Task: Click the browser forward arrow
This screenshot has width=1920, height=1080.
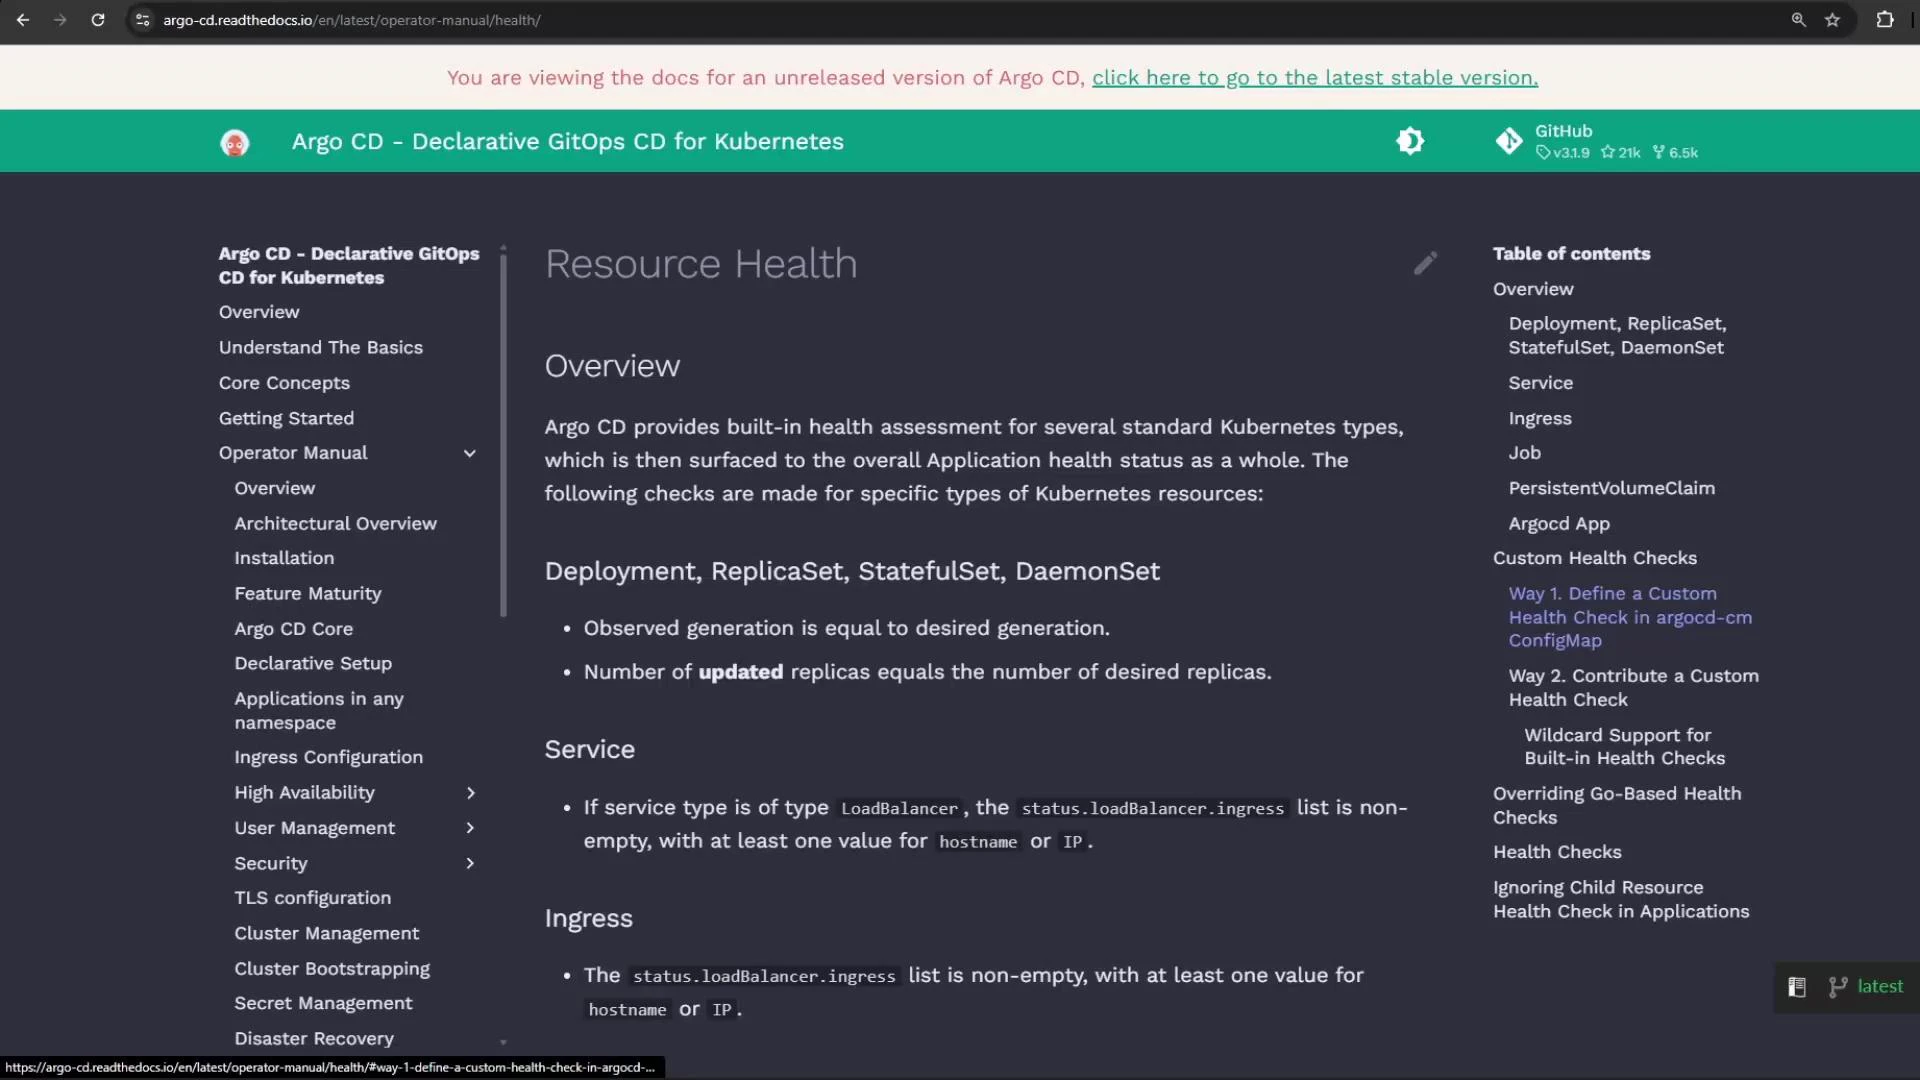Action: point(60,20)
